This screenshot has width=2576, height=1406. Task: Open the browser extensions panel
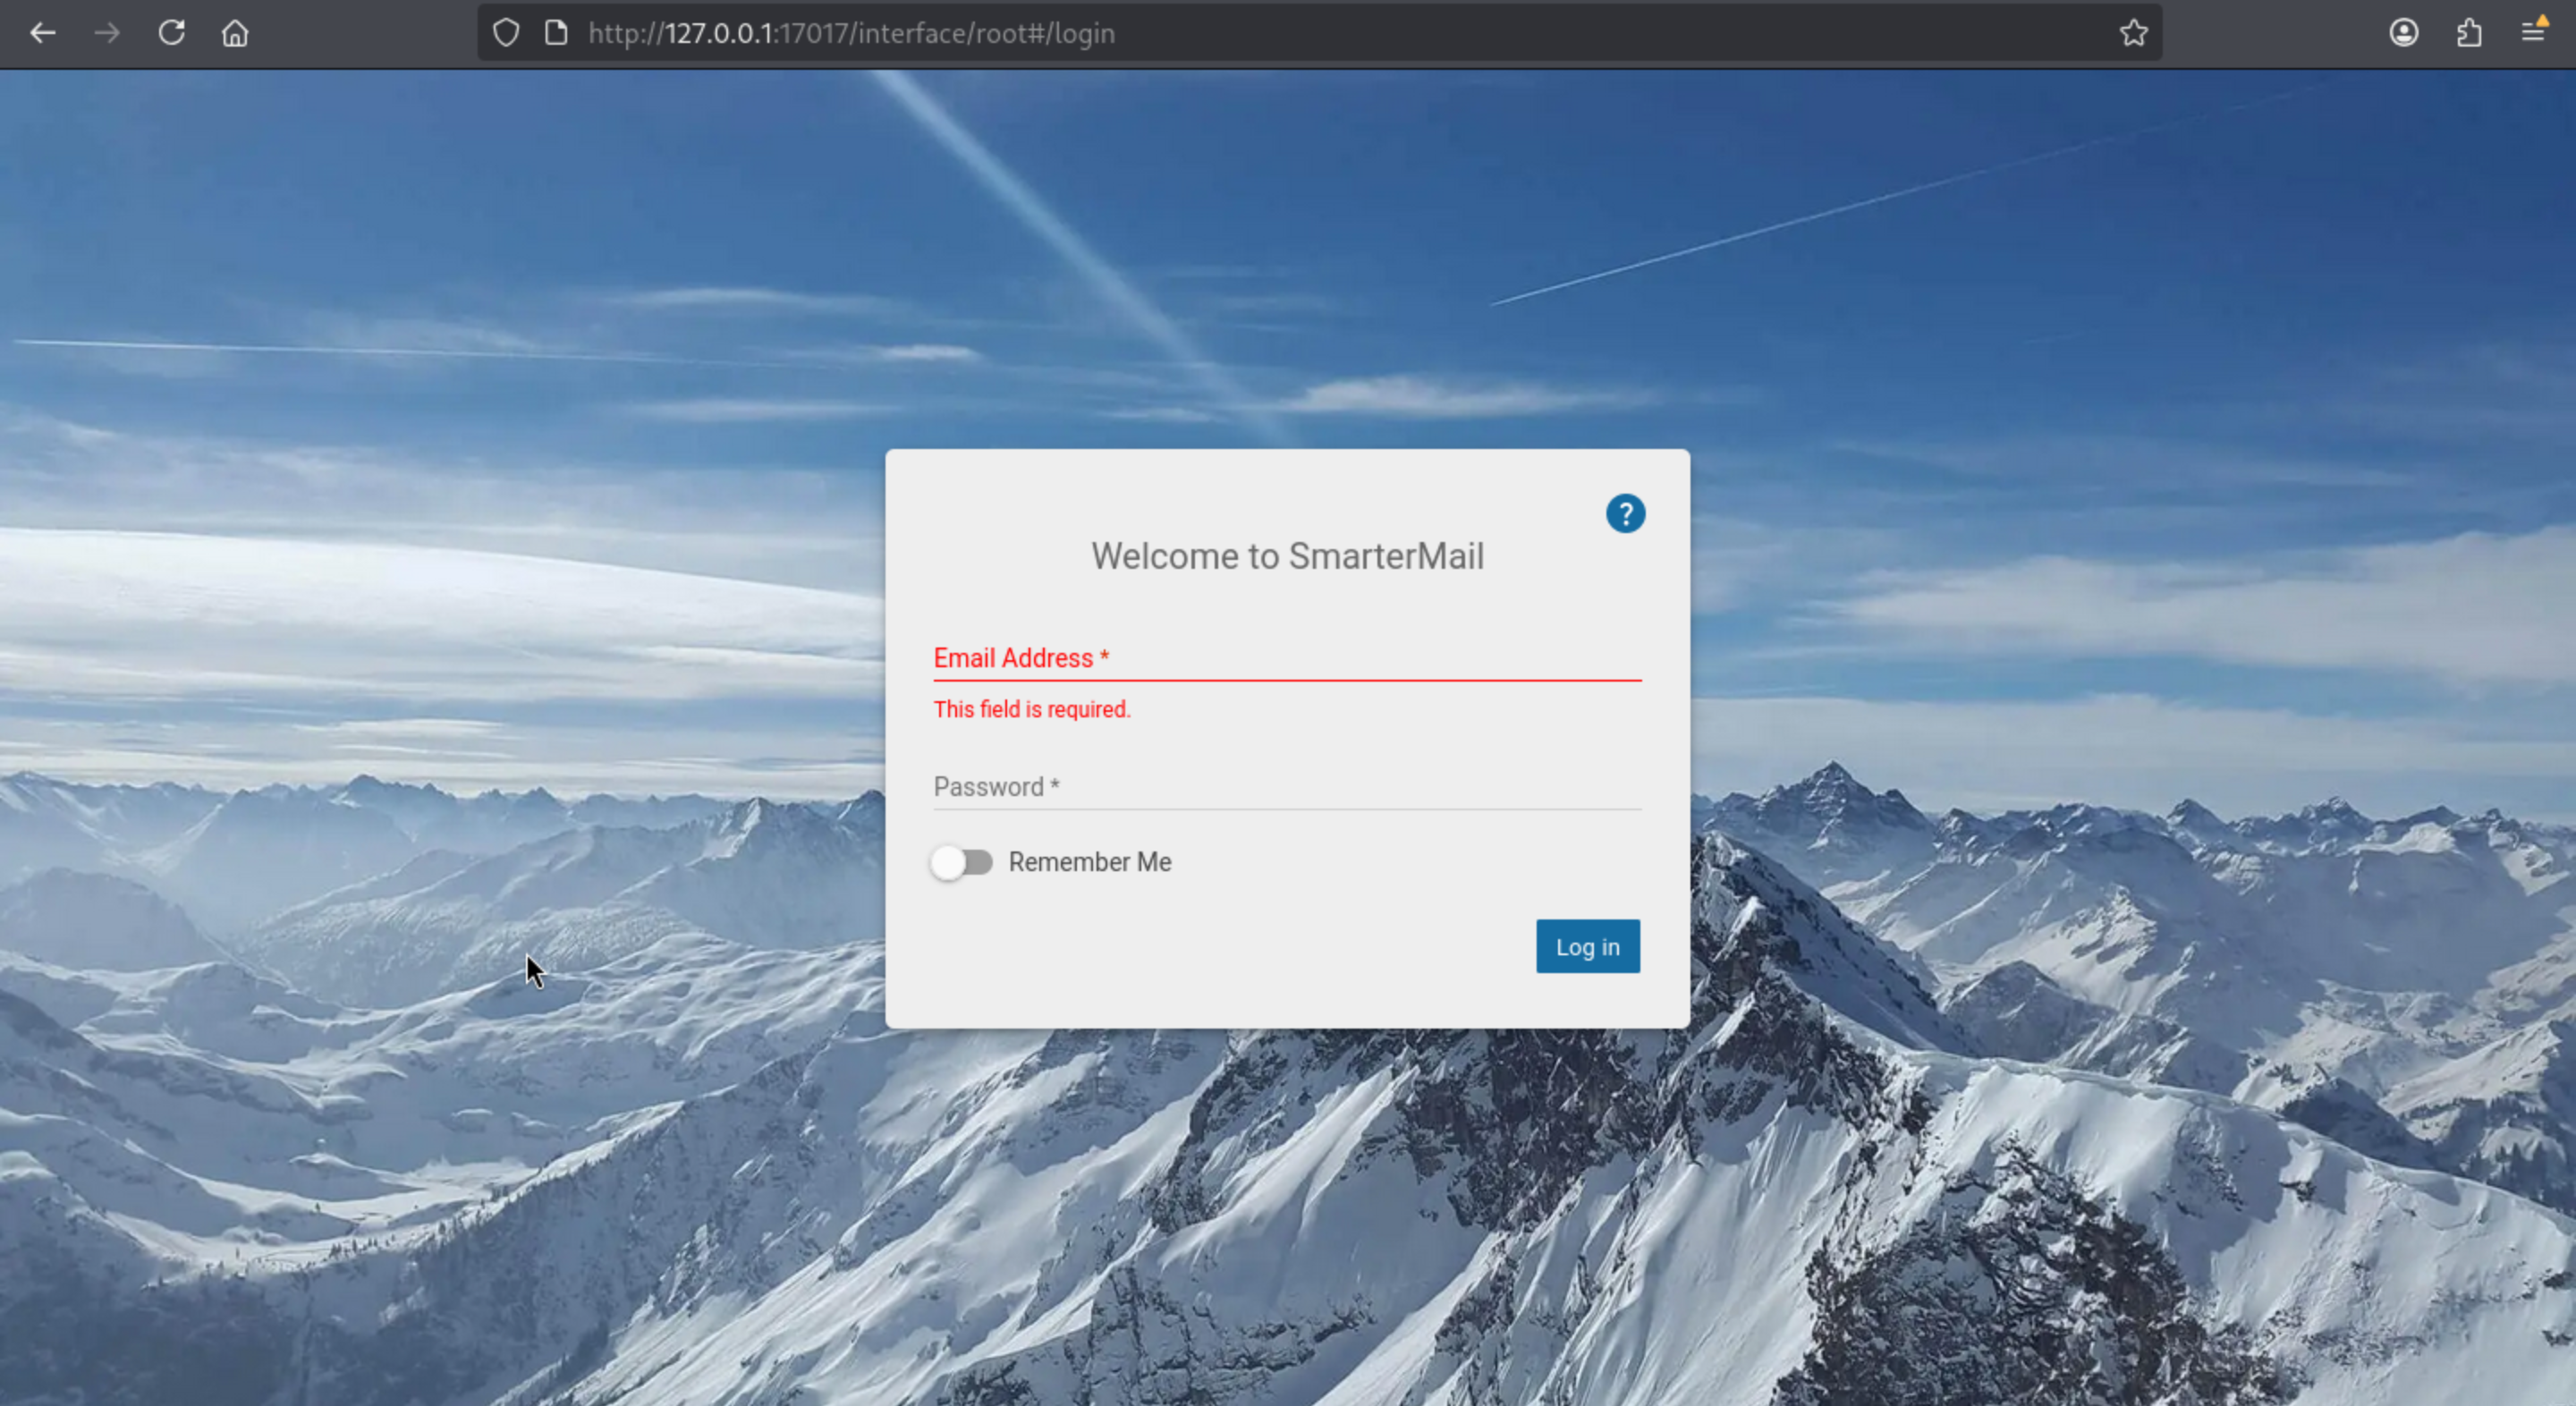pos(2469,33)
